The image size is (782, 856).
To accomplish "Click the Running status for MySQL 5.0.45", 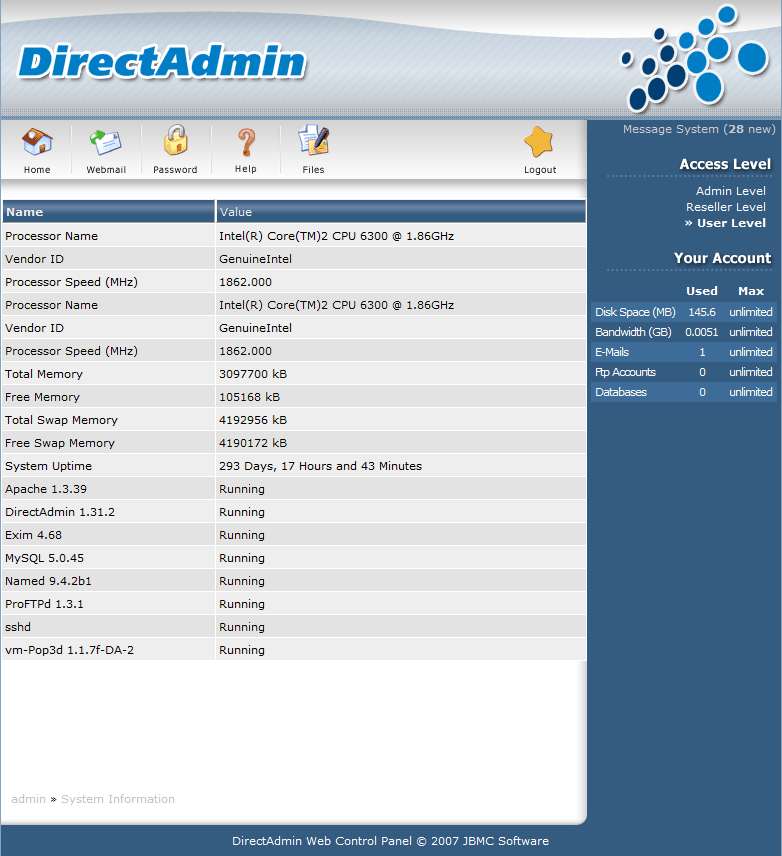I will pos(242,558).
